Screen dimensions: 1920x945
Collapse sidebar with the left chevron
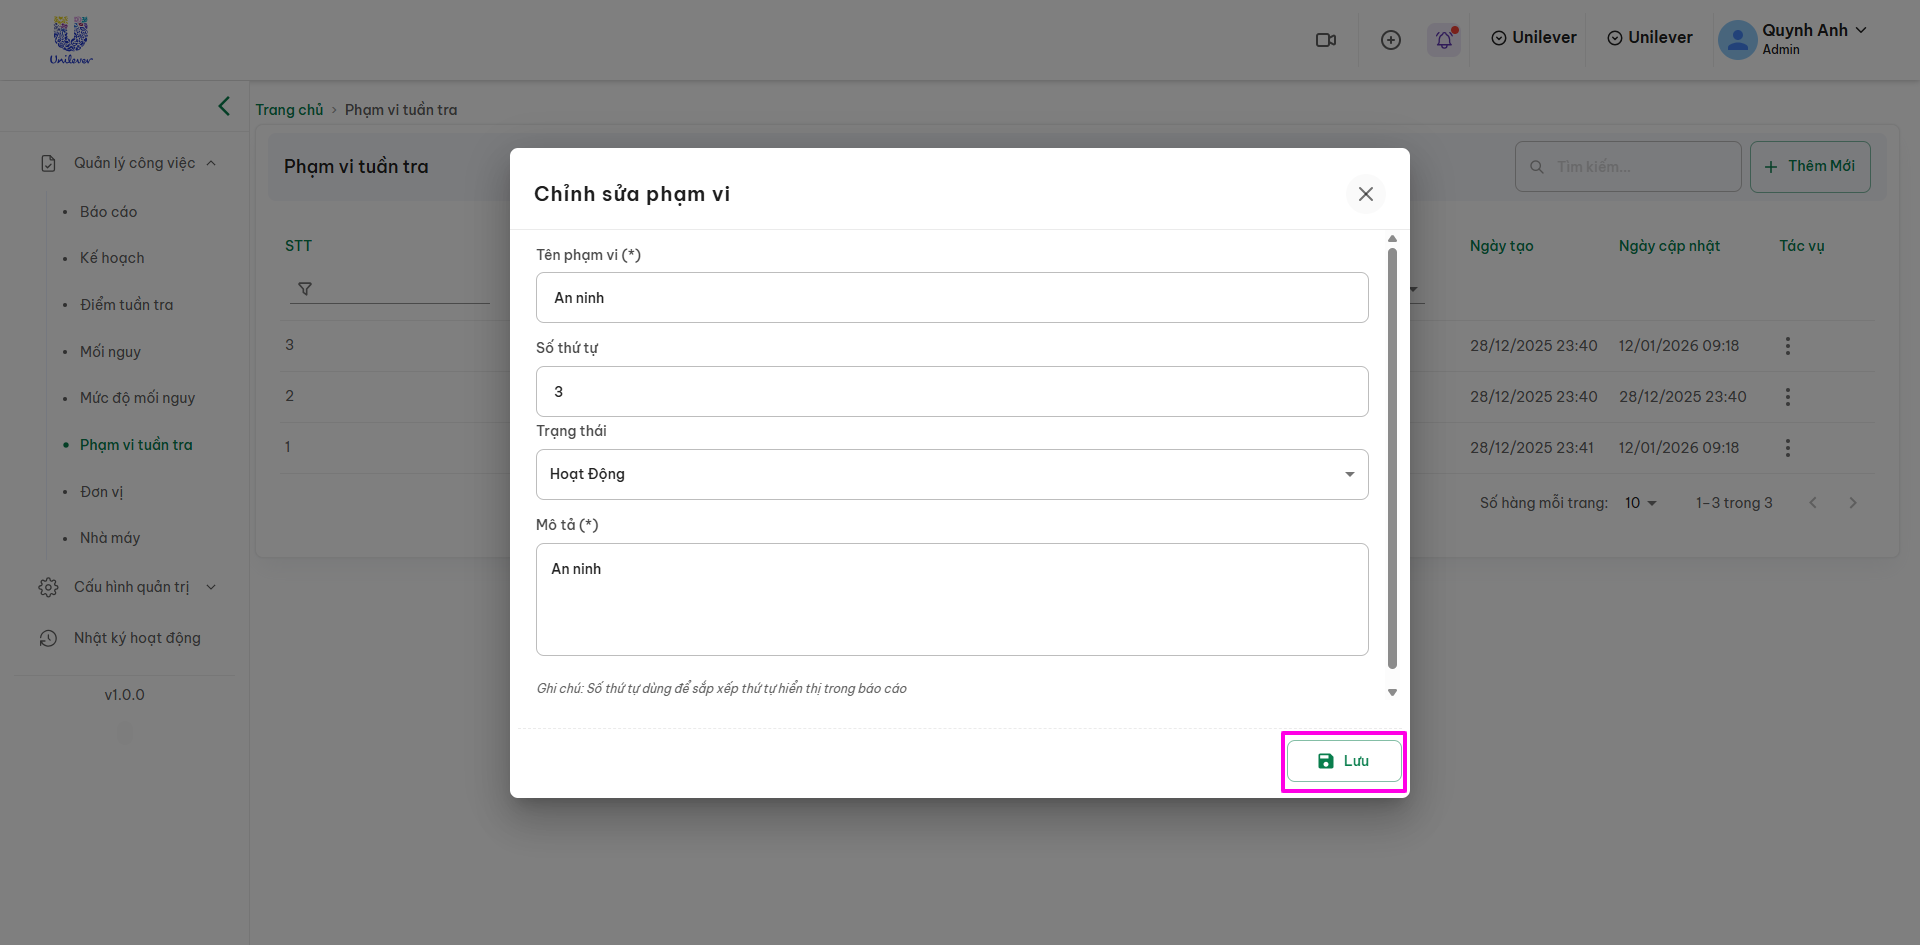(x=224, y=106)
